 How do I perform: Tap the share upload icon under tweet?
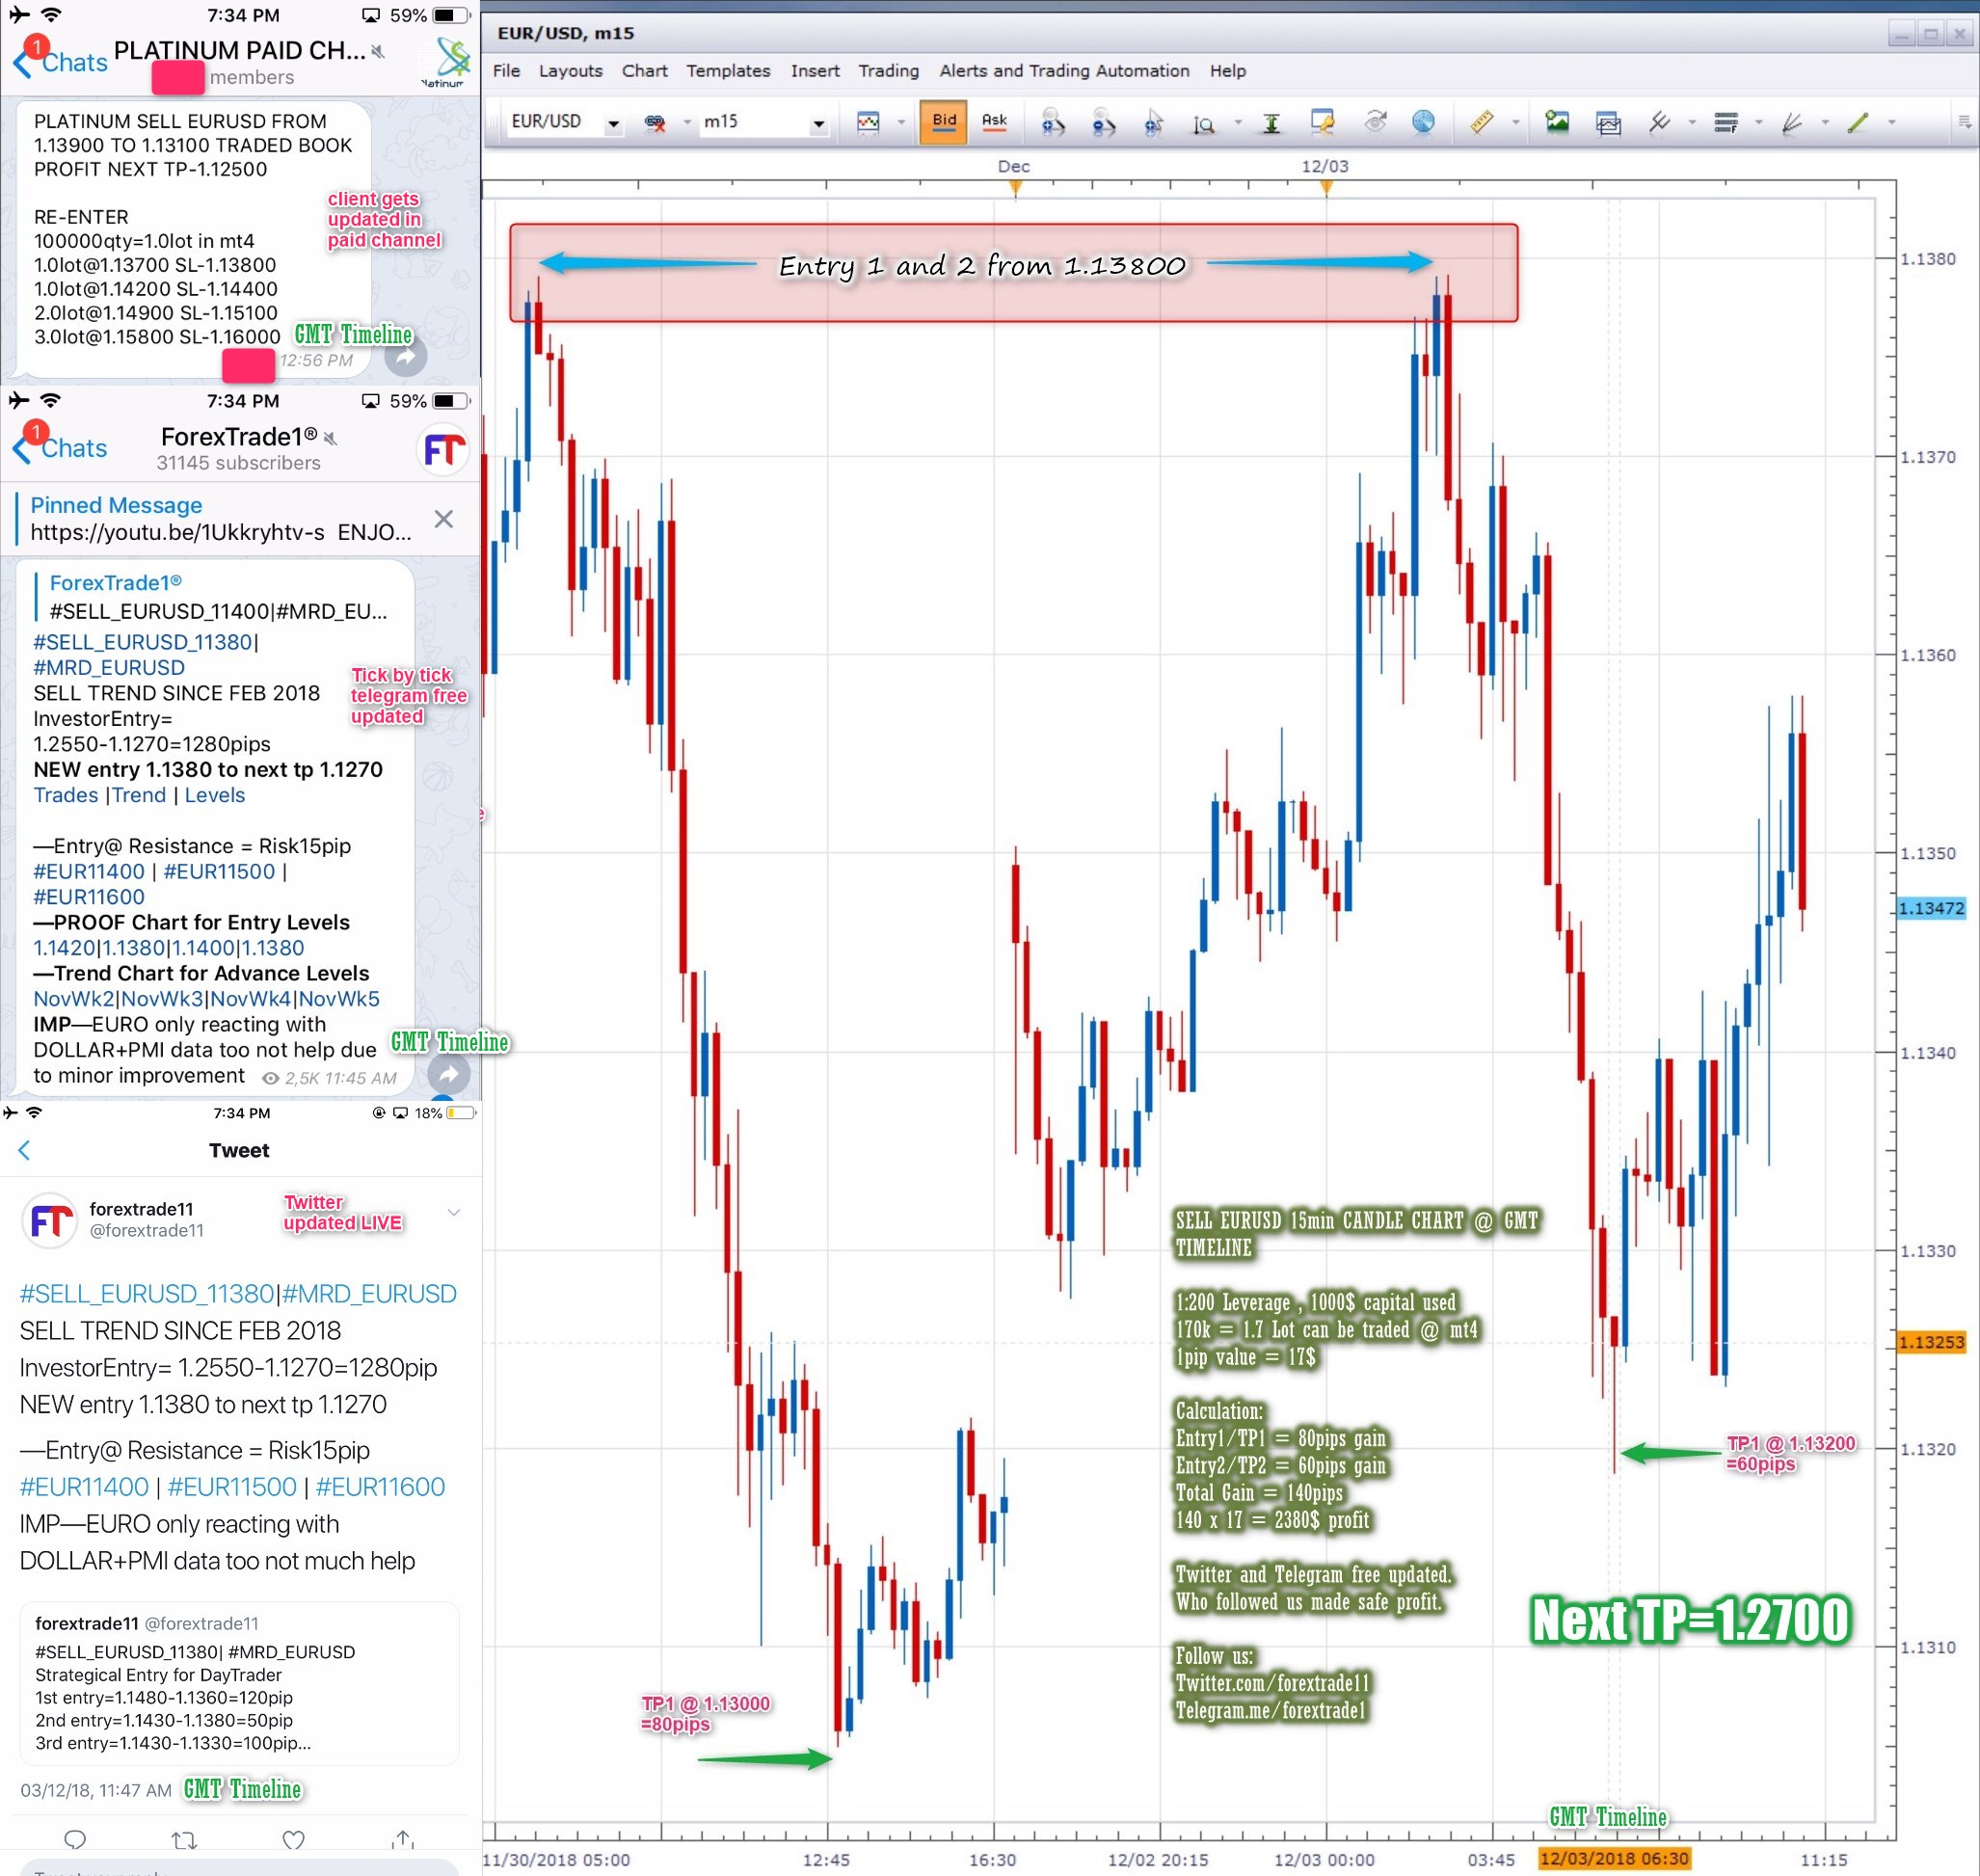coord(403,1838)
